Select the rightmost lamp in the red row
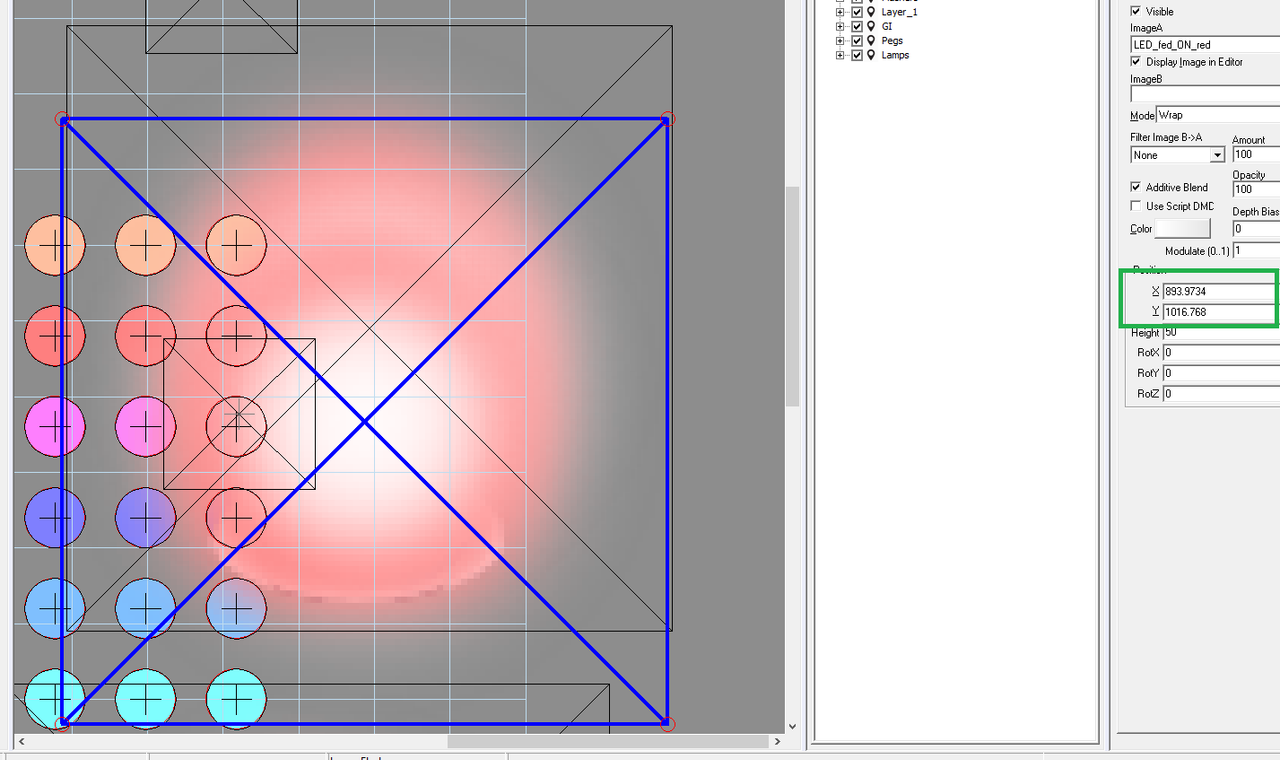 coord(236,336)
